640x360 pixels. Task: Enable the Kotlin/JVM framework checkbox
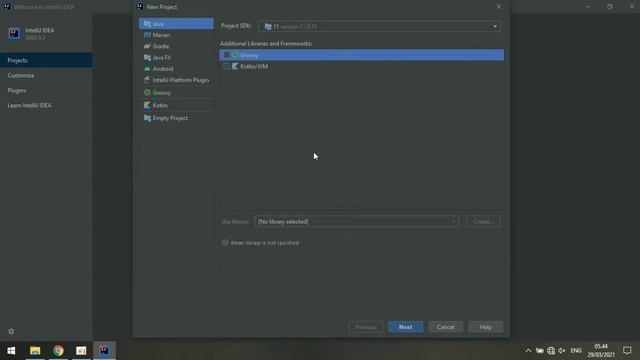pyautogui.click(x=227, y=66)
